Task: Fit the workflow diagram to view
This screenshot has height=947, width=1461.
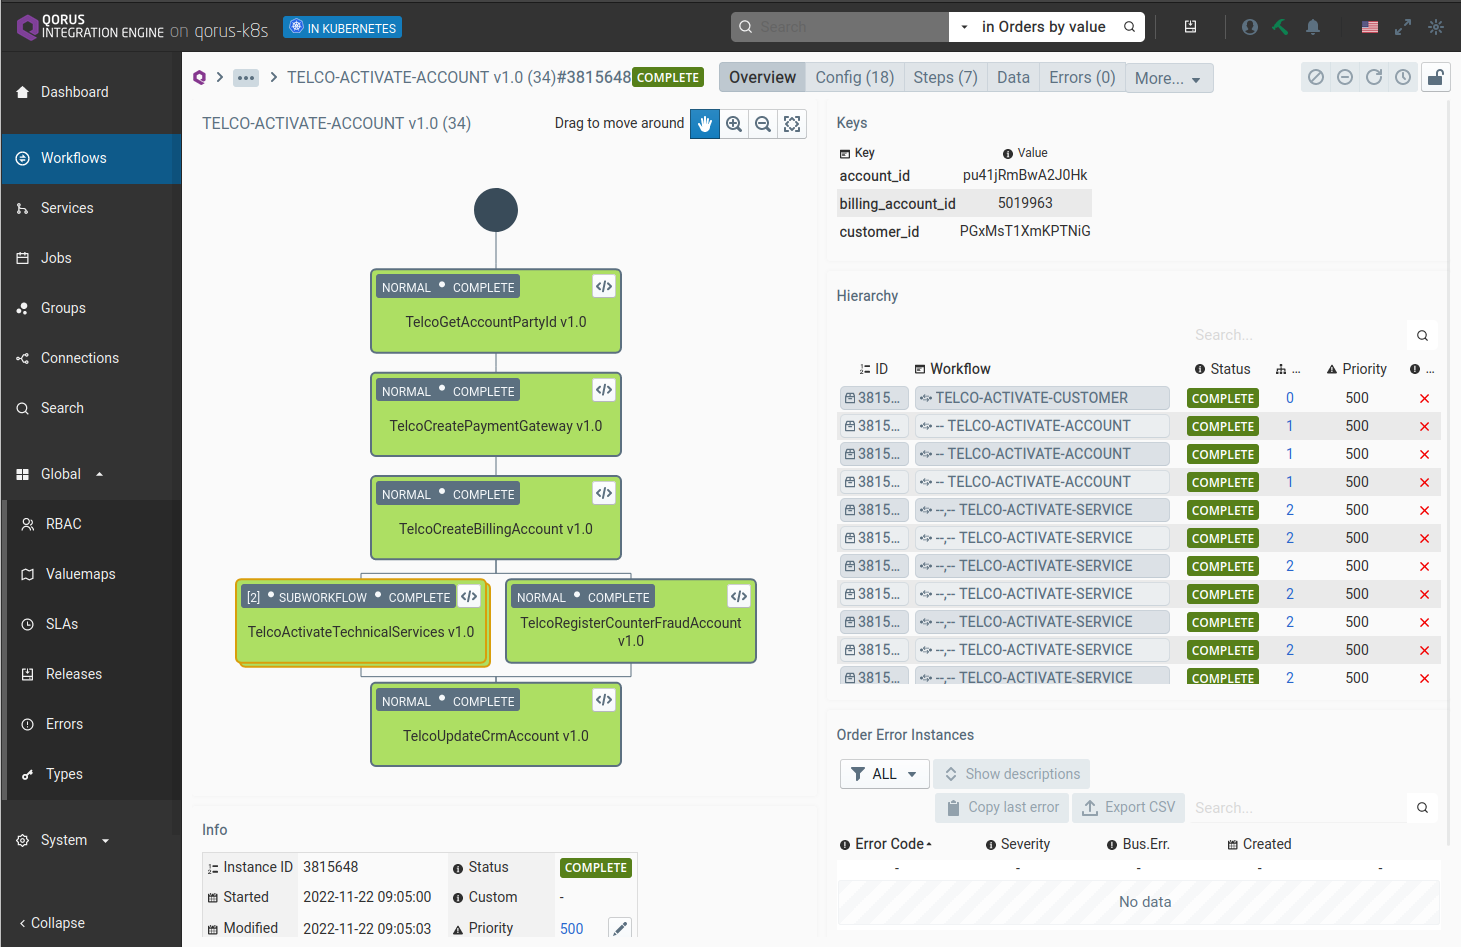Action: (792, 123)
